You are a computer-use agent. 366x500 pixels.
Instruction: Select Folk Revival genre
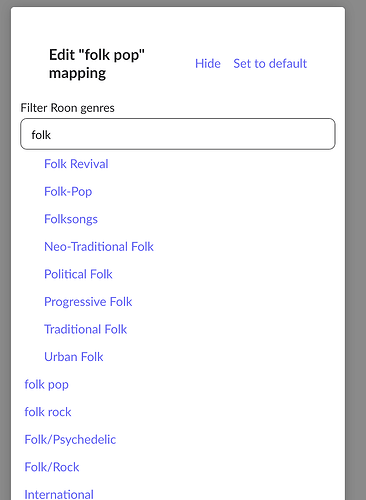[76, 164]
